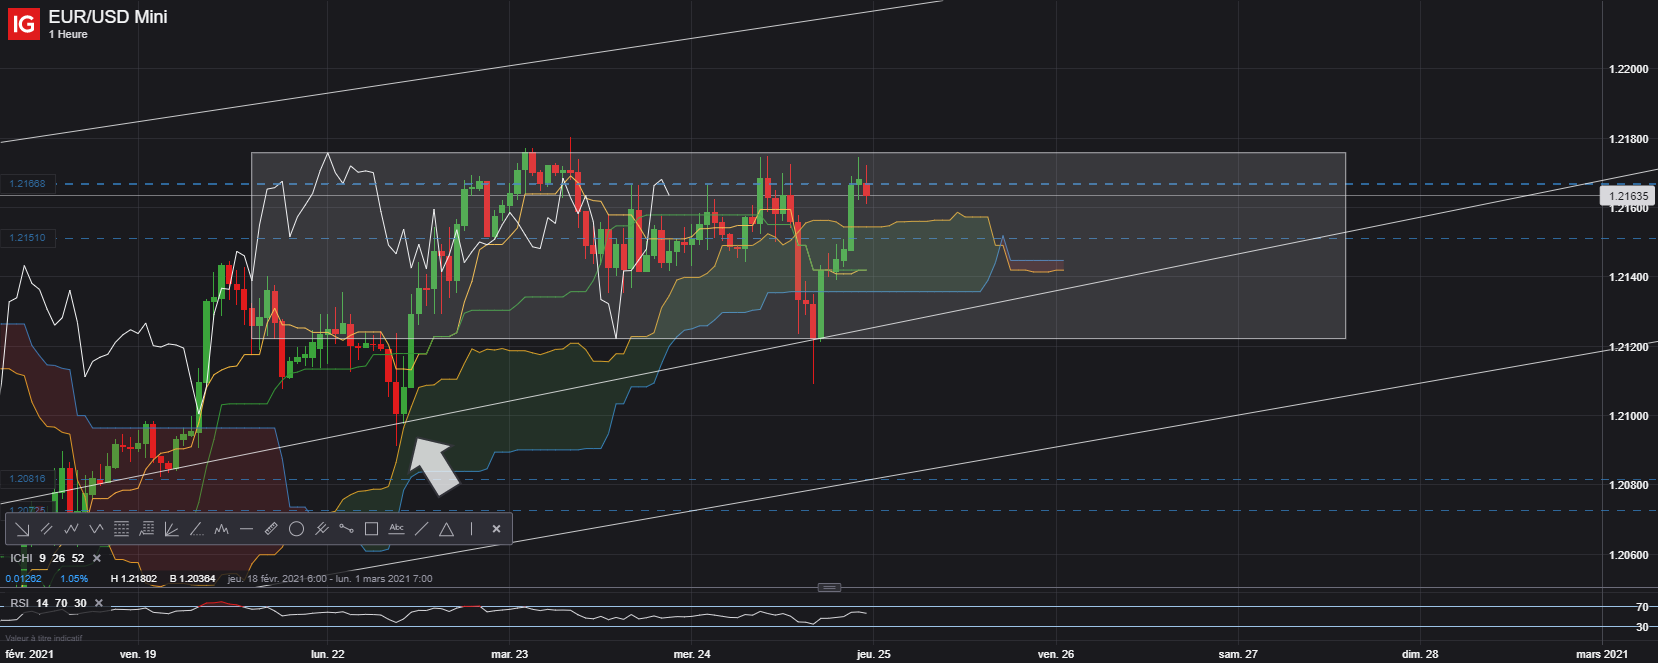Screen dimensions: 1658x663
Task: Select the vertical line tool
Action: 471,529
